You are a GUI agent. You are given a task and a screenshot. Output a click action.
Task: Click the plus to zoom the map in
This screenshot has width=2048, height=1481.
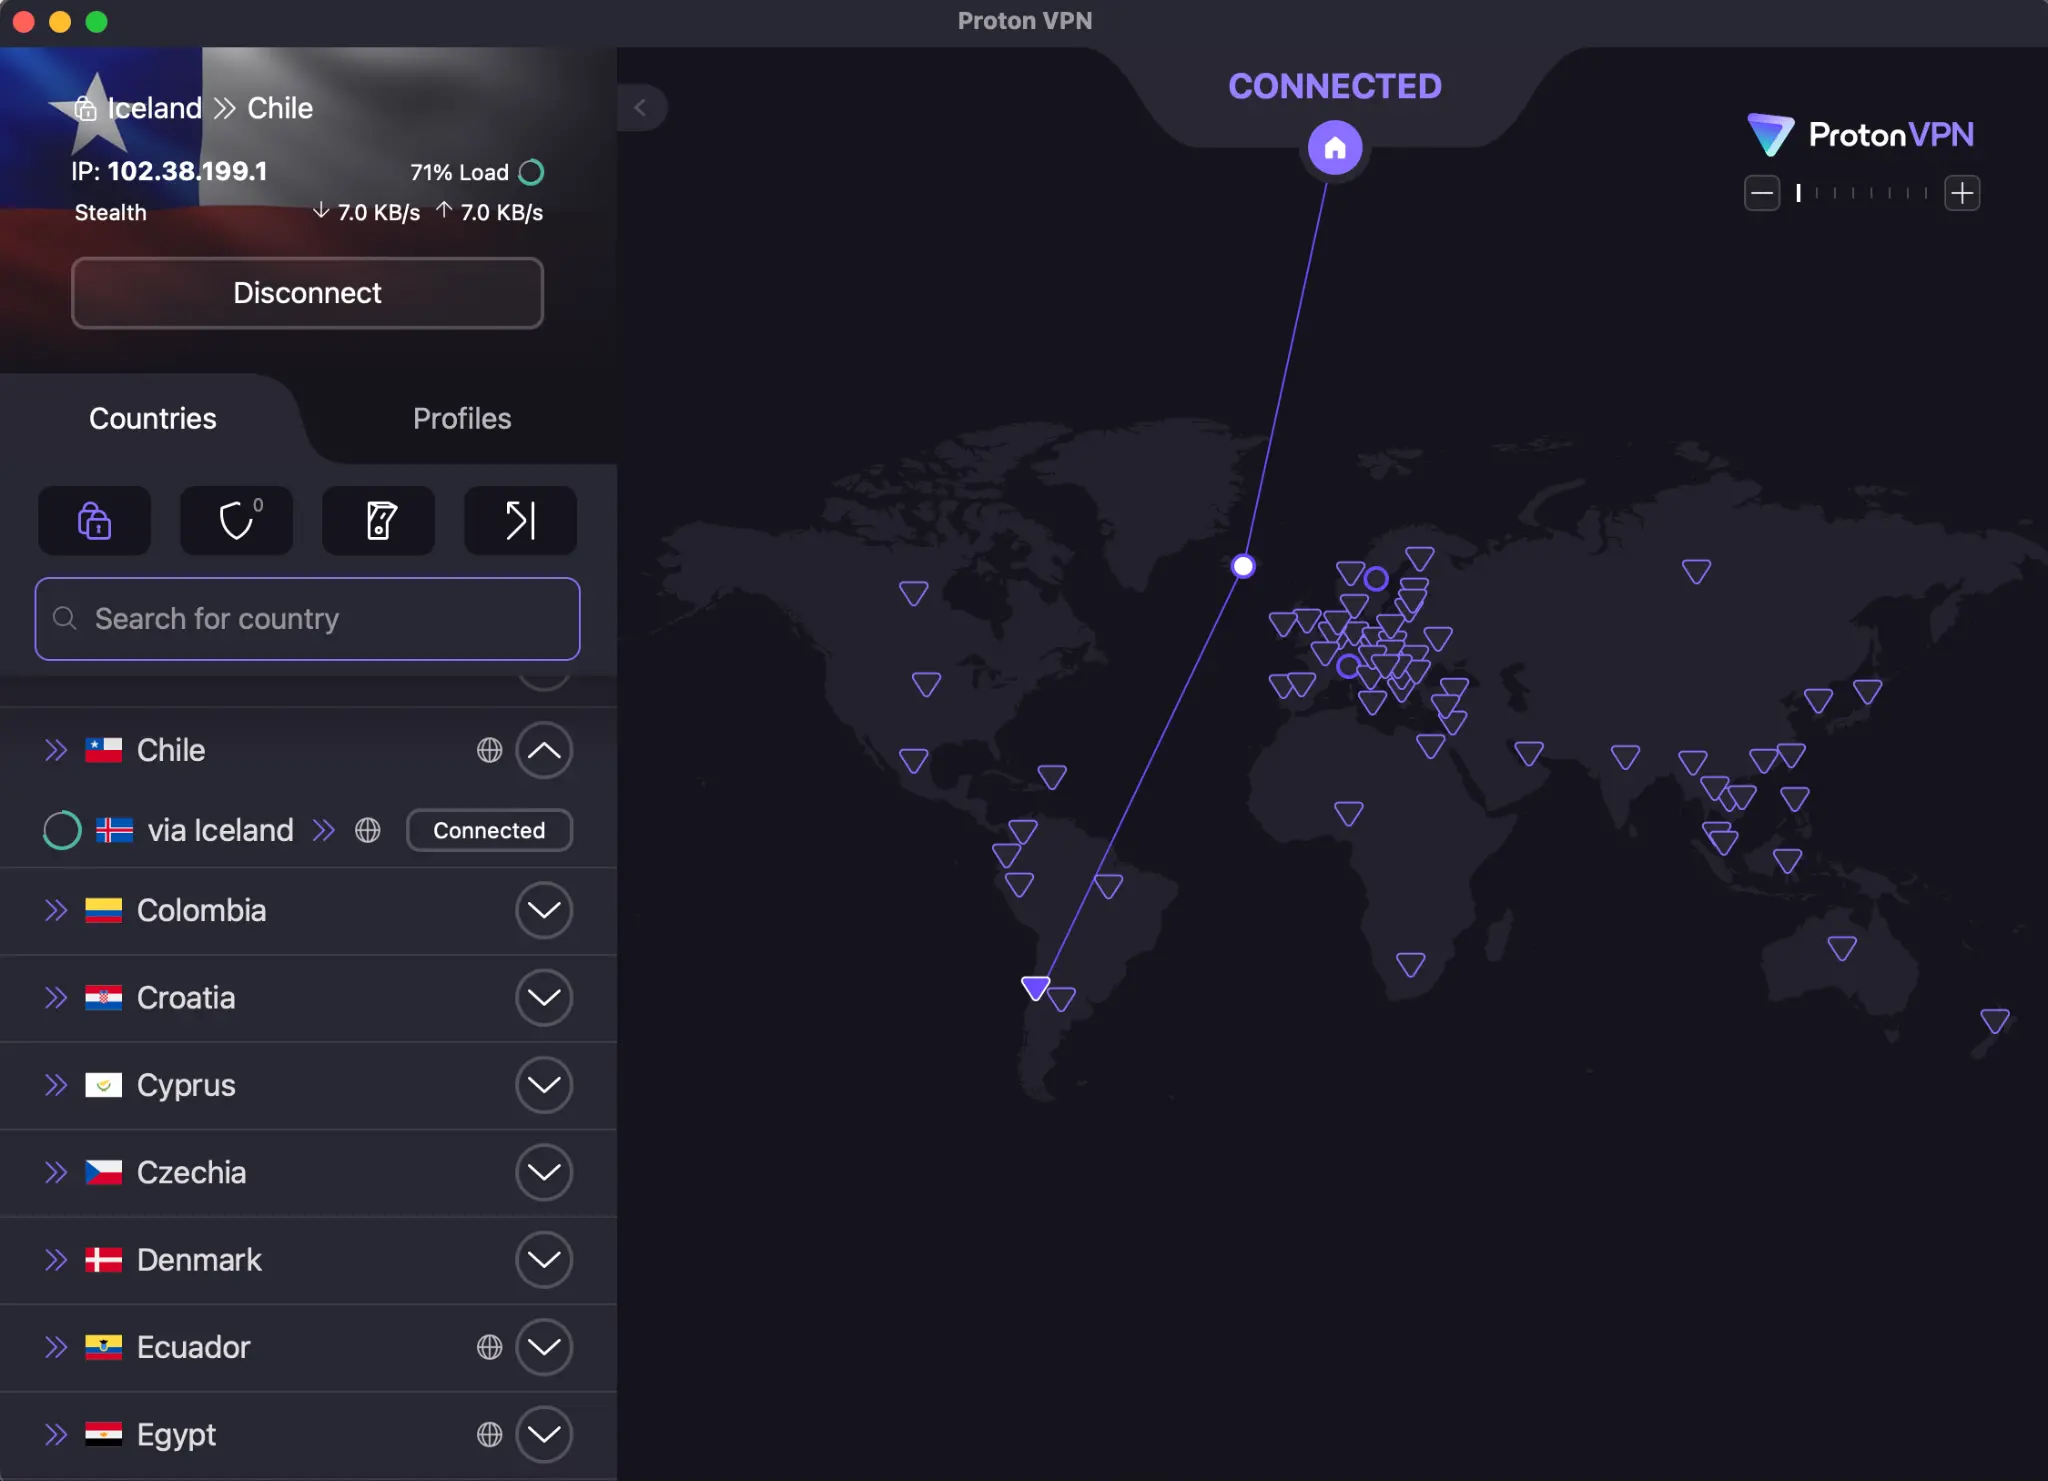(x=1962, y=193)
